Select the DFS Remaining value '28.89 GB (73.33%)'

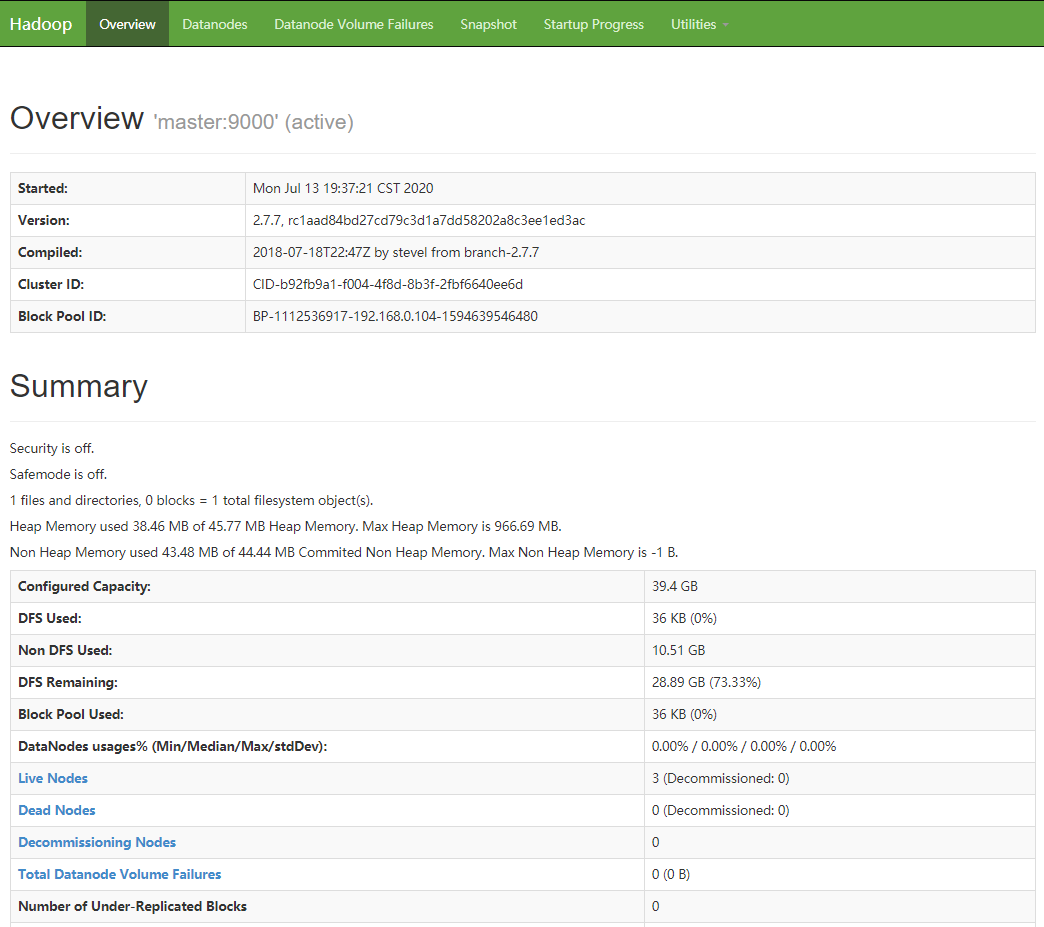pyautogui.click(x=706, y=682)
